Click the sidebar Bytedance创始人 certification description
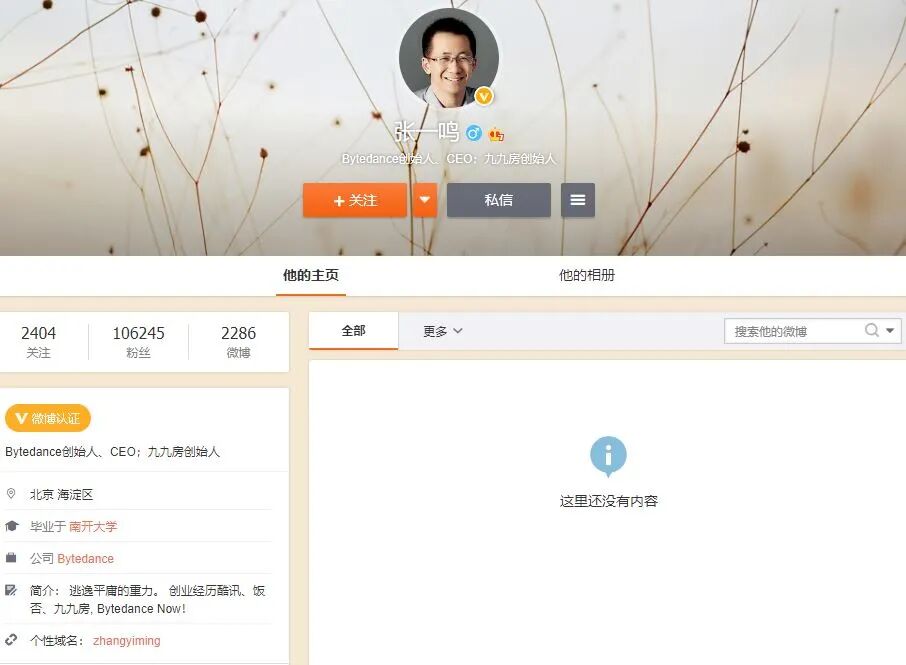This screenshot has width=906, height=665. pyautogui.click(x=113, y=452)
